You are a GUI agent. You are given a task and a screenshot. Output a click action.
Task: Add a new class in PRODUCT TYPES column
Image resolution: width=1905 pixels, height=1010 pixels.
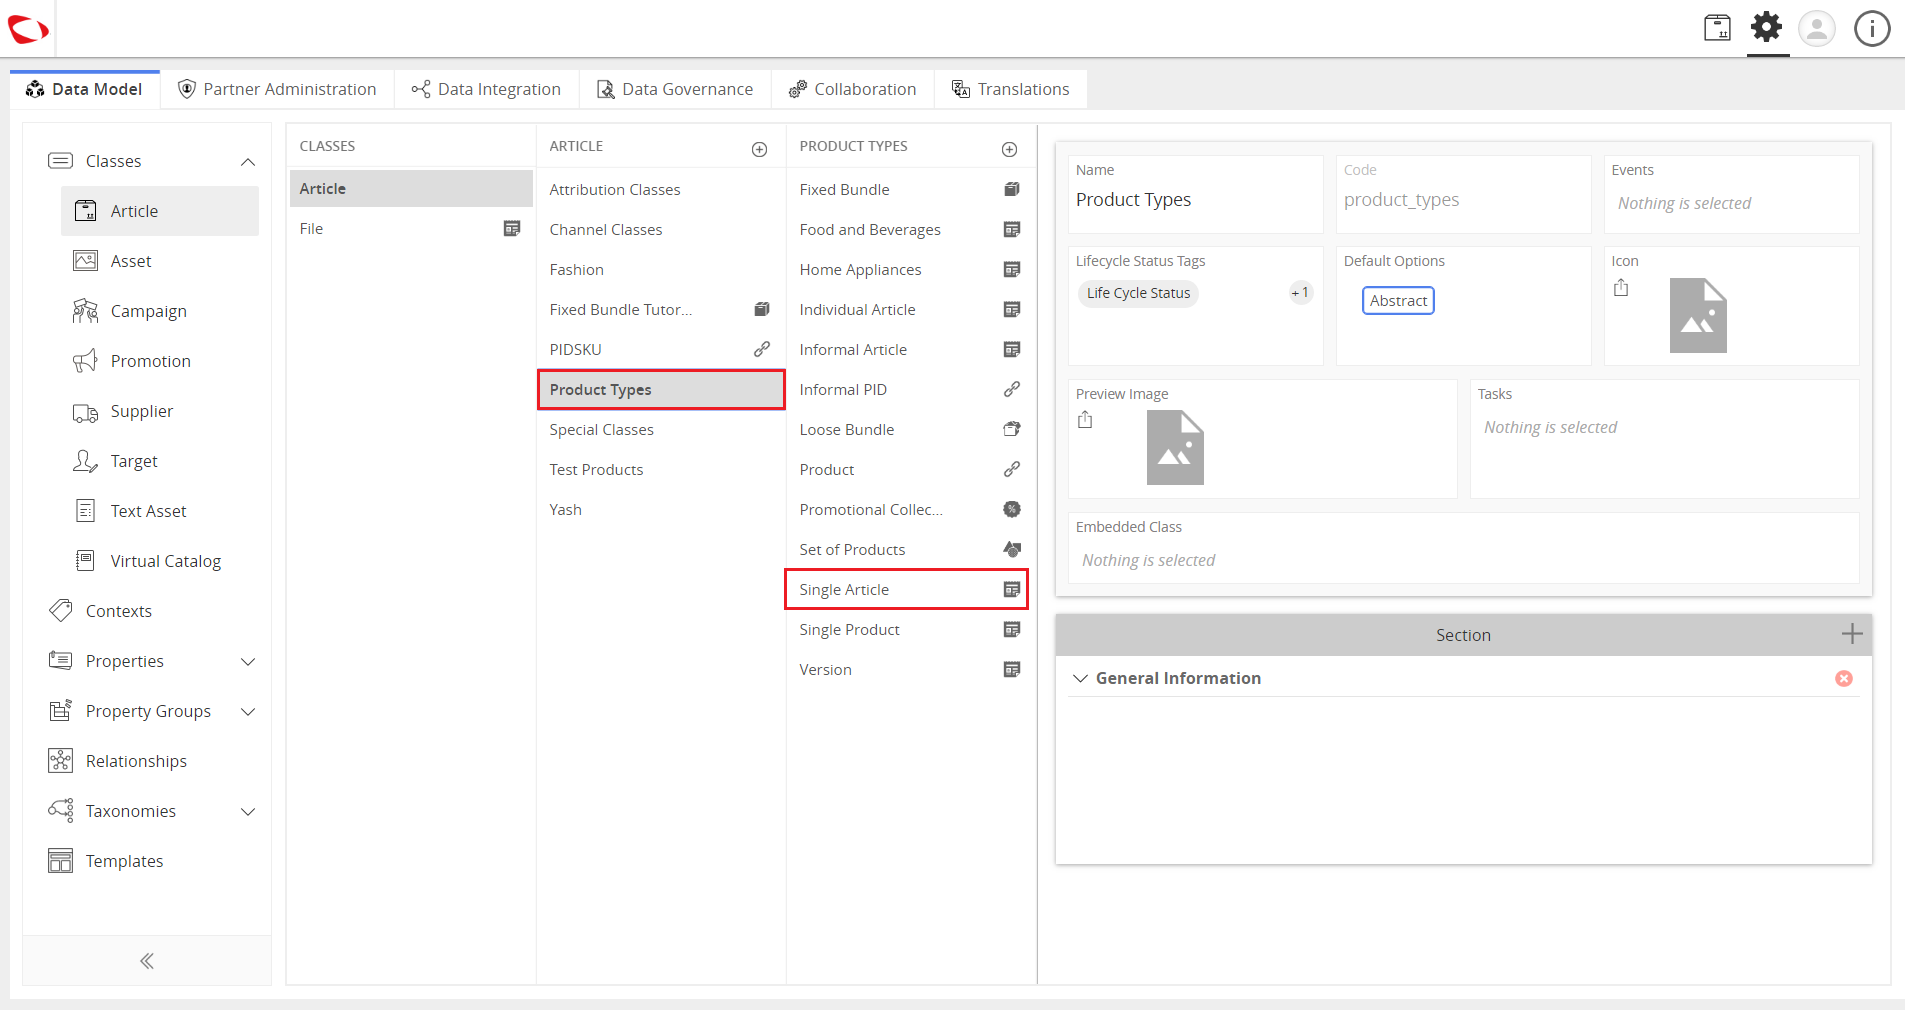[x=1010, y=149]
